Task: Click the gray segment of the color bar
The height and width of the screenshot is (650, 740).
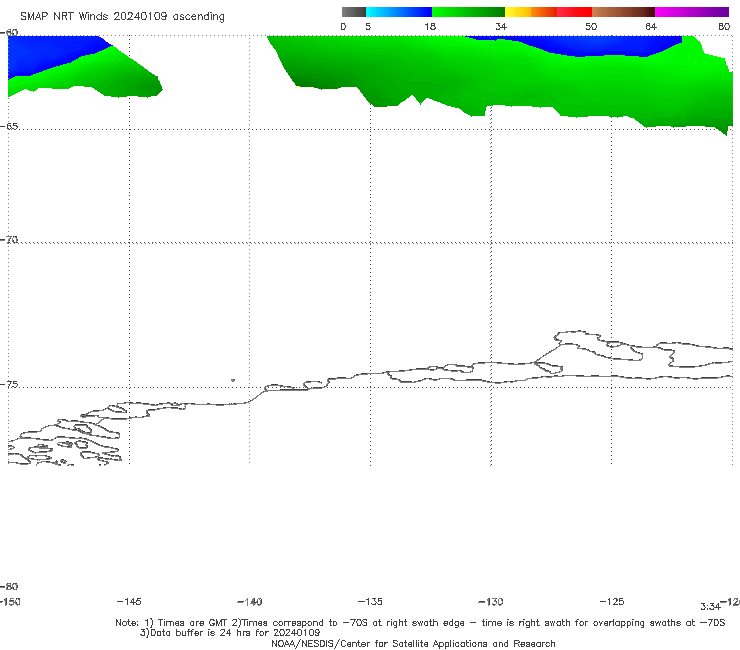Action: tap(354, 12)
